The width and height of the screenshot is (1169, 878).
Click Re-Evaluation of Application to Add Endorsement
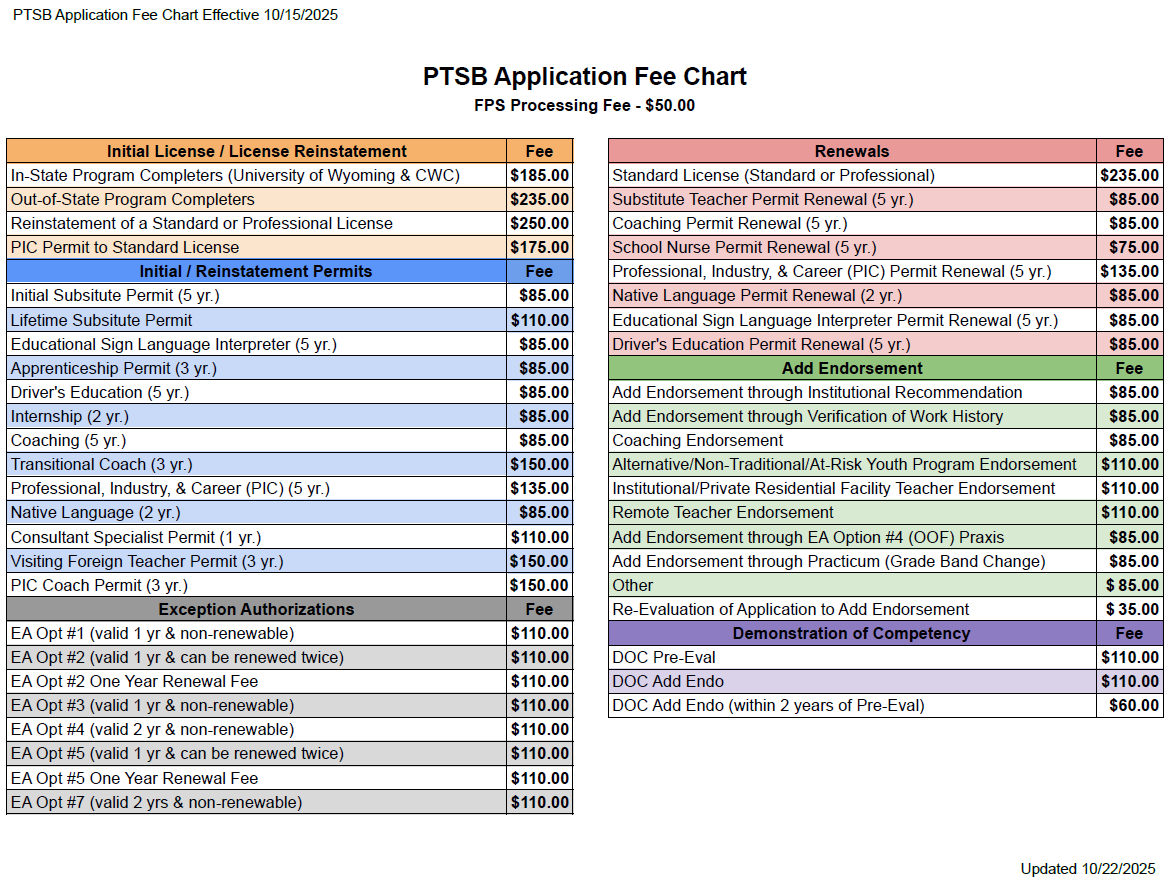click(791, 609)
